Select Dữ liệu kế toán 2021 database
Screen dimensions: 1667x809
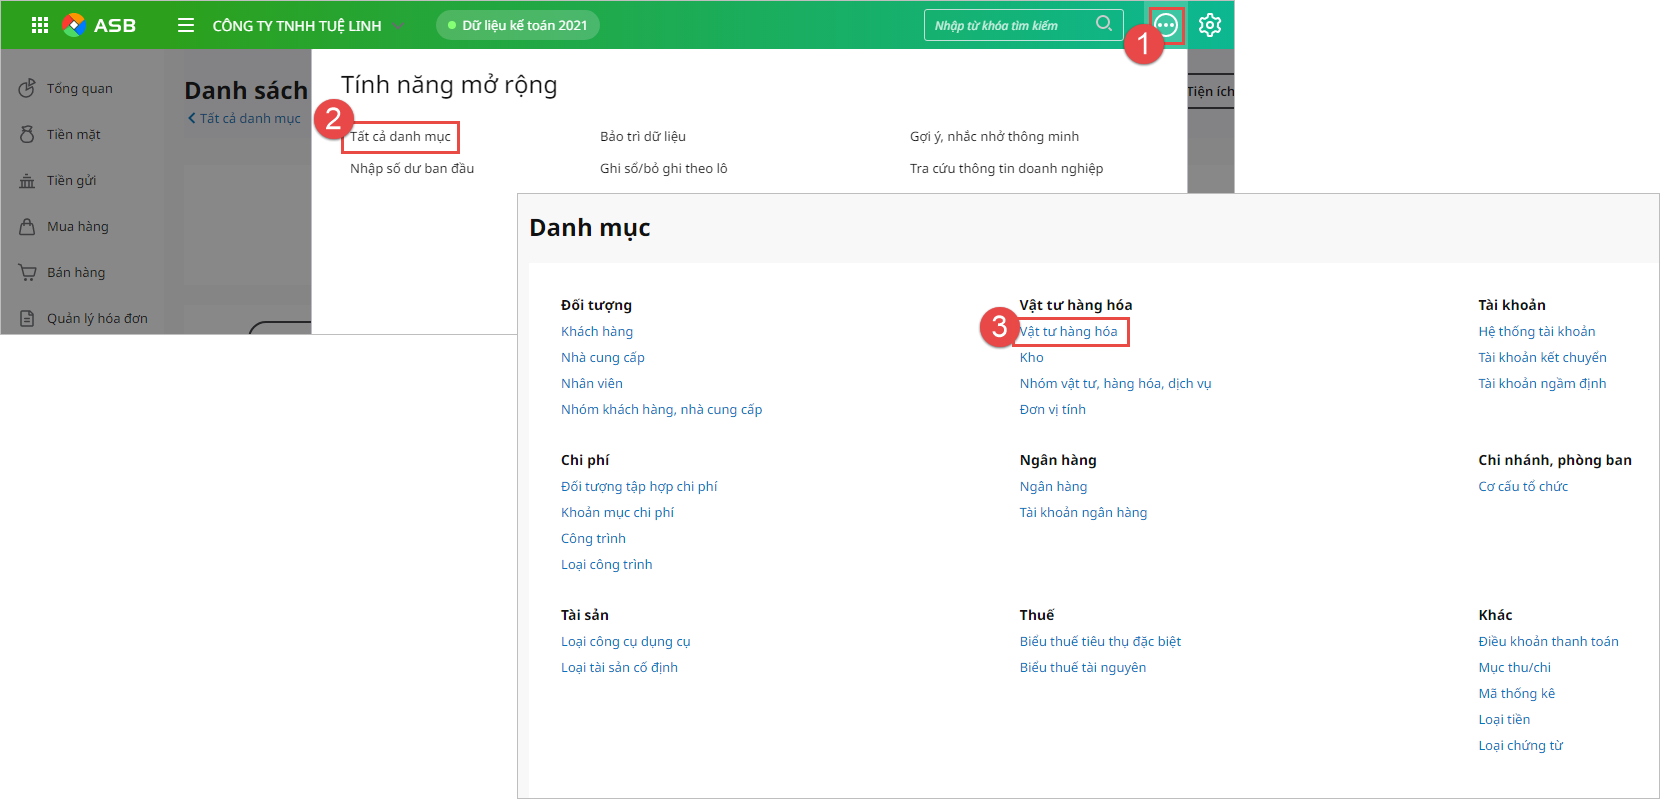[x=518, y=25]
